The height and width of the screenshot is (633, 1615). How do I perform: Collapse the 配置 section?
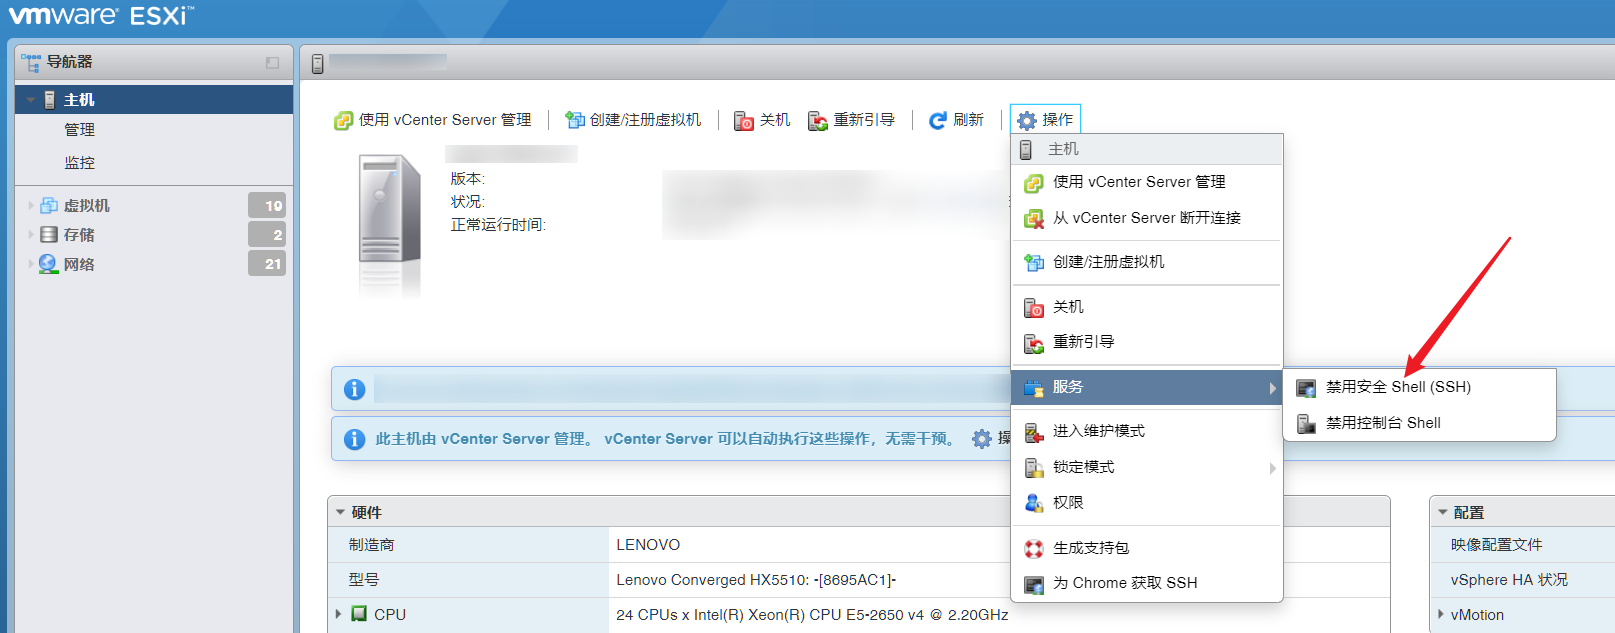point(1442,512)
